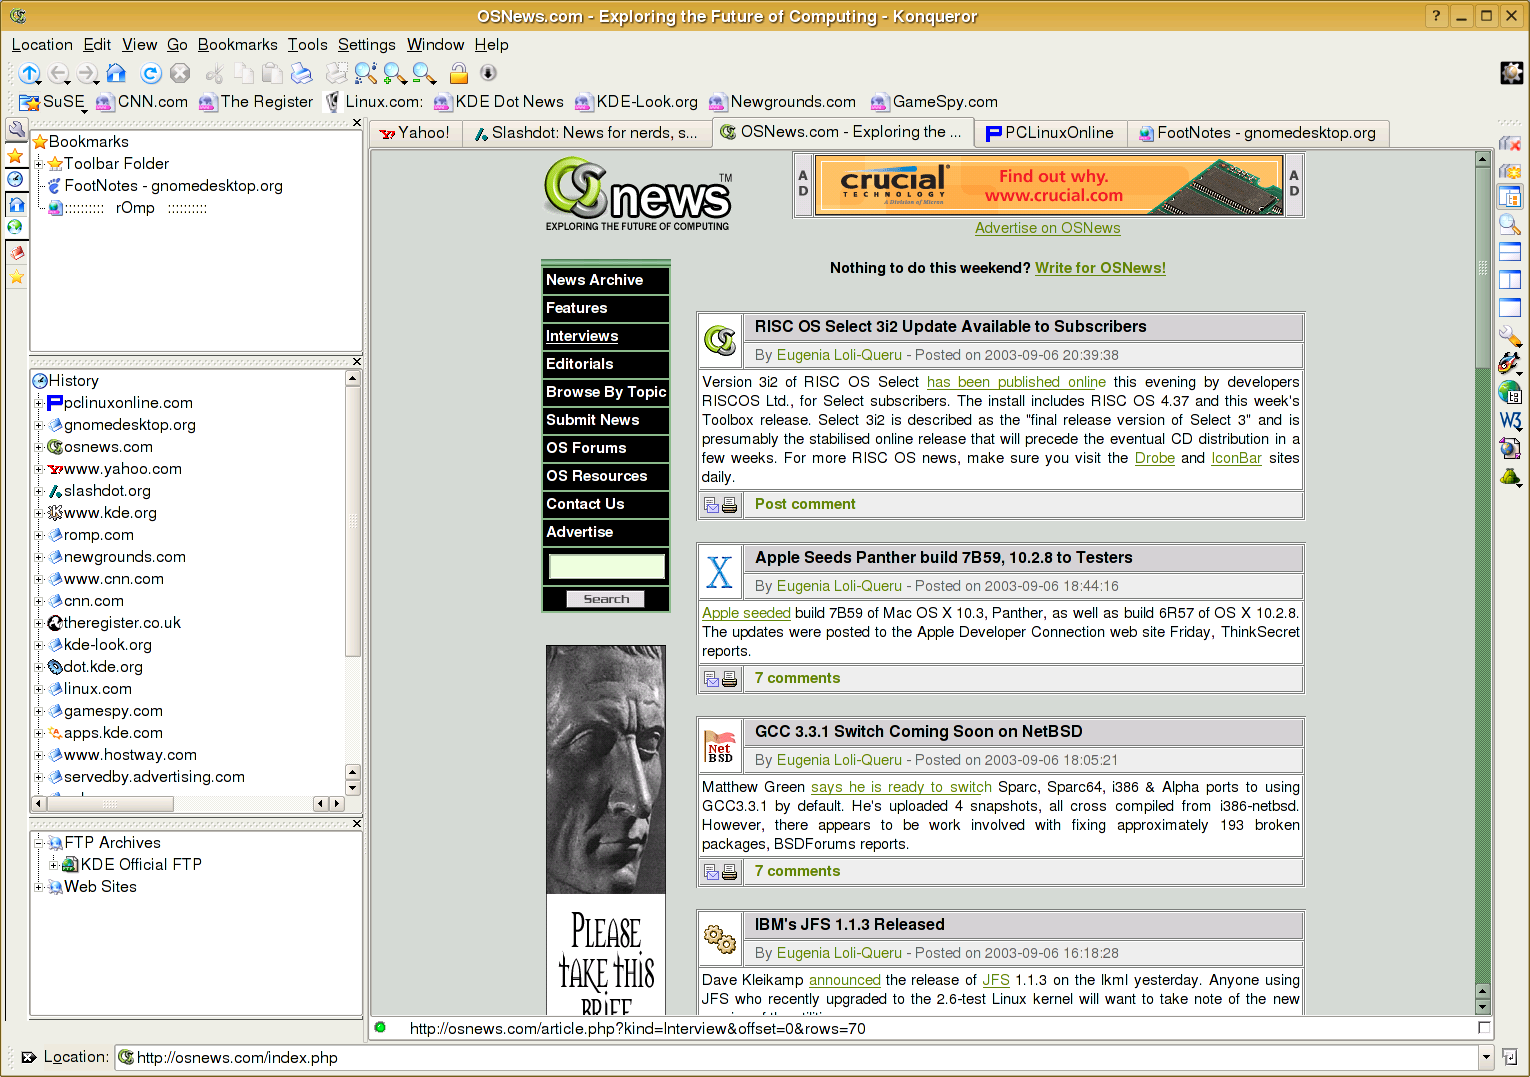Close the Bookmarks sidebar panel
This screenshot has width=1530, height=1077.
357,123
